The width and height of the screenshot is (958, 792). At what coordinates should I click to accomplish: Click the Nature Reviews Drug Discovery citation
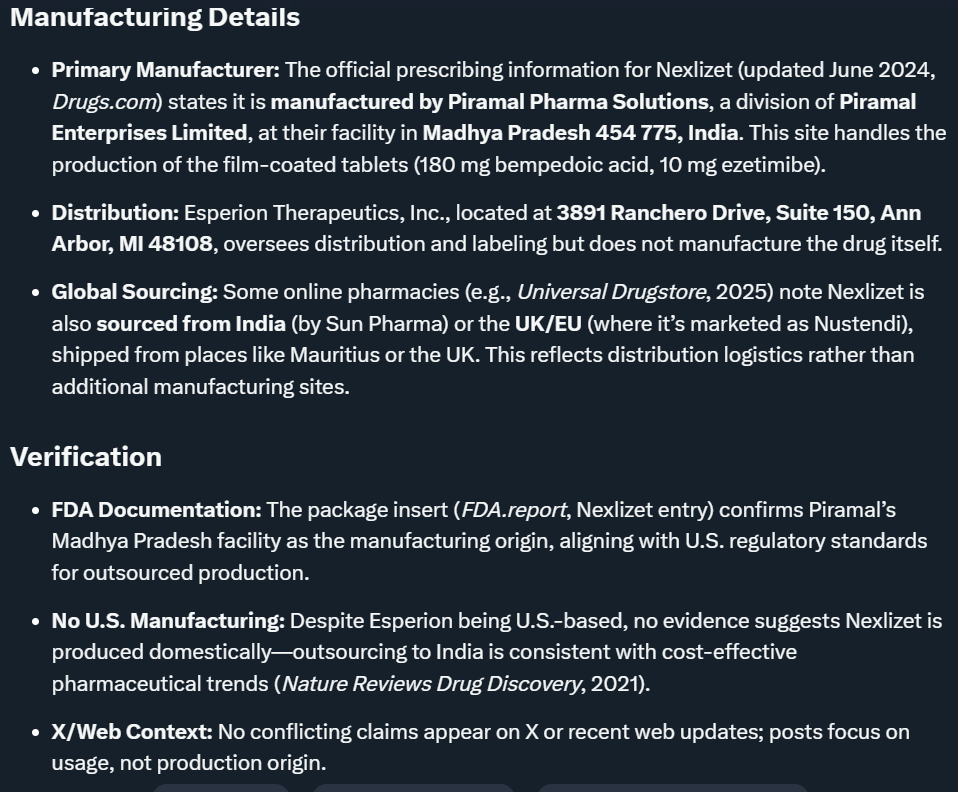(x=431, y=684)
